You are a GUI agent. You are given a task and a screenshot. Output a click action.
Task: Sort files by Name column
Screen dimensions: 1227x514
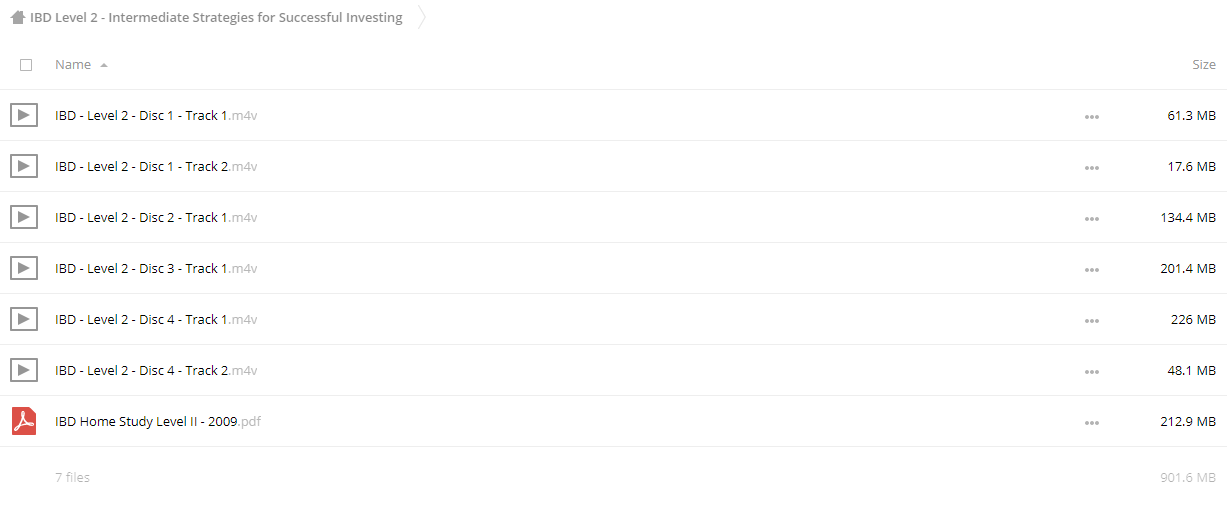[x=73, y=64]
